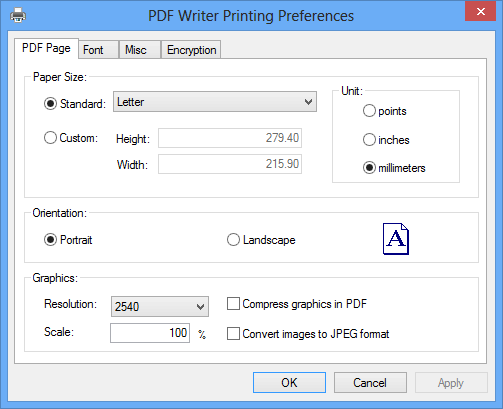Screen dimensions: 503x409
Task: Select Portrait orientation
Action: [x=50, y=240]
